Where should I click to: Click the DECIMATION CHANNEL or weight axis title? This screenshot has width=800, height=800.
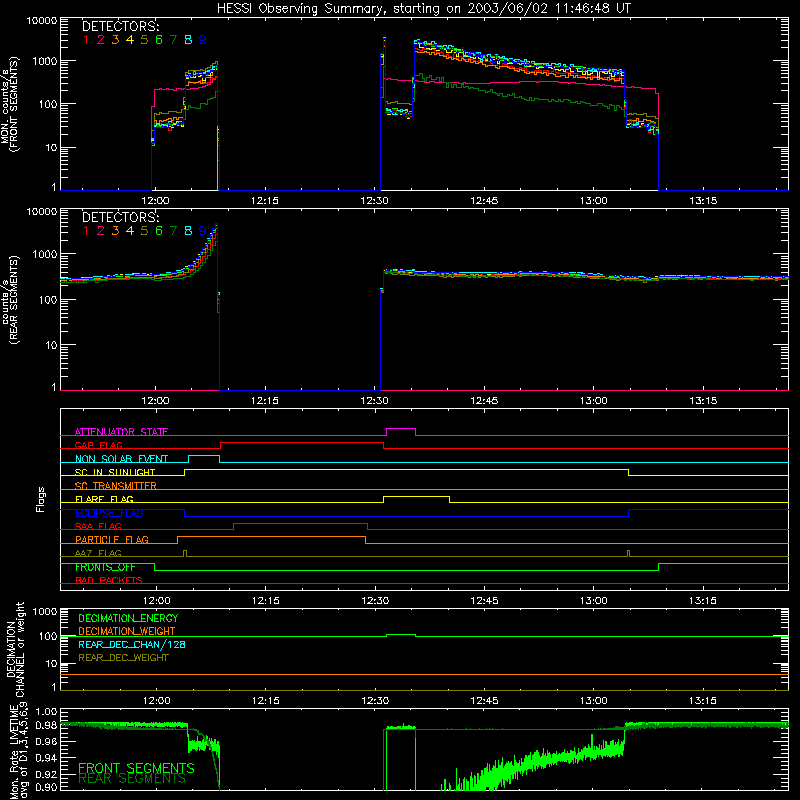tap(15, 649)
